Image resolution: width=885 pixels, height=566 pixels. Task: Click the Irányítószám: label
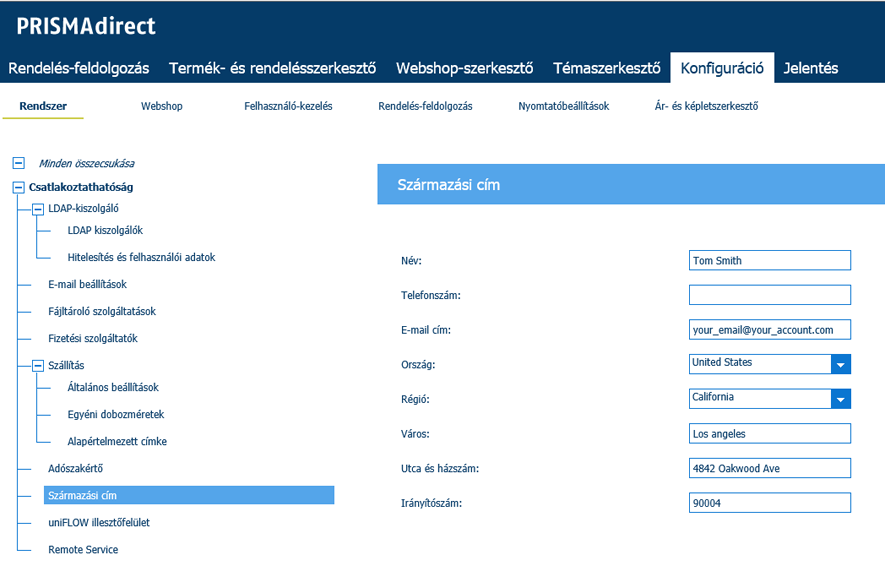click(431, 503)
